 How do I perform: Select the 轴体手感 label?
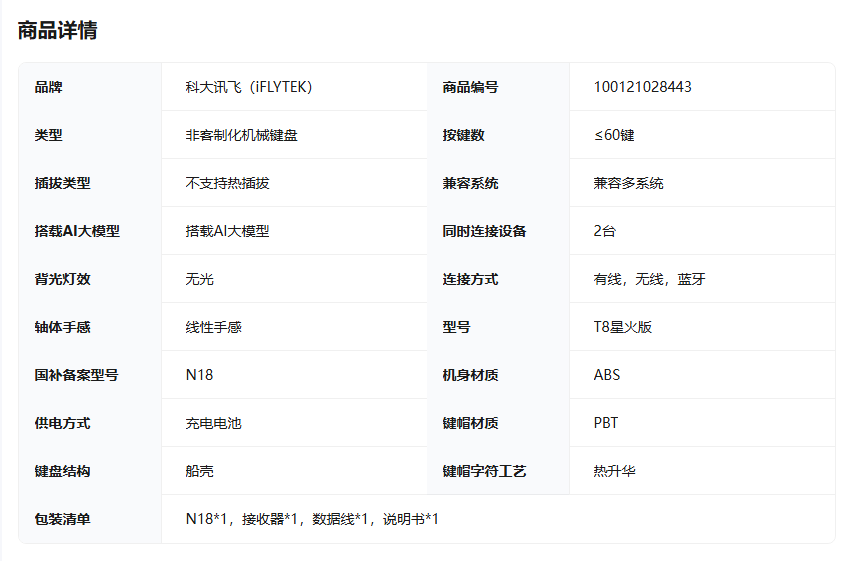pyautogui.click(x=62, y=327)
